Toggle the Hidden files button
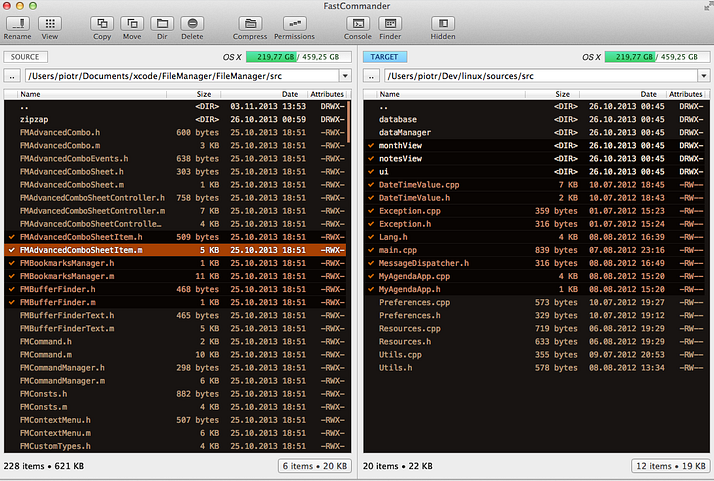This screenshot has width=714, height=481. (x=442, y=23)
